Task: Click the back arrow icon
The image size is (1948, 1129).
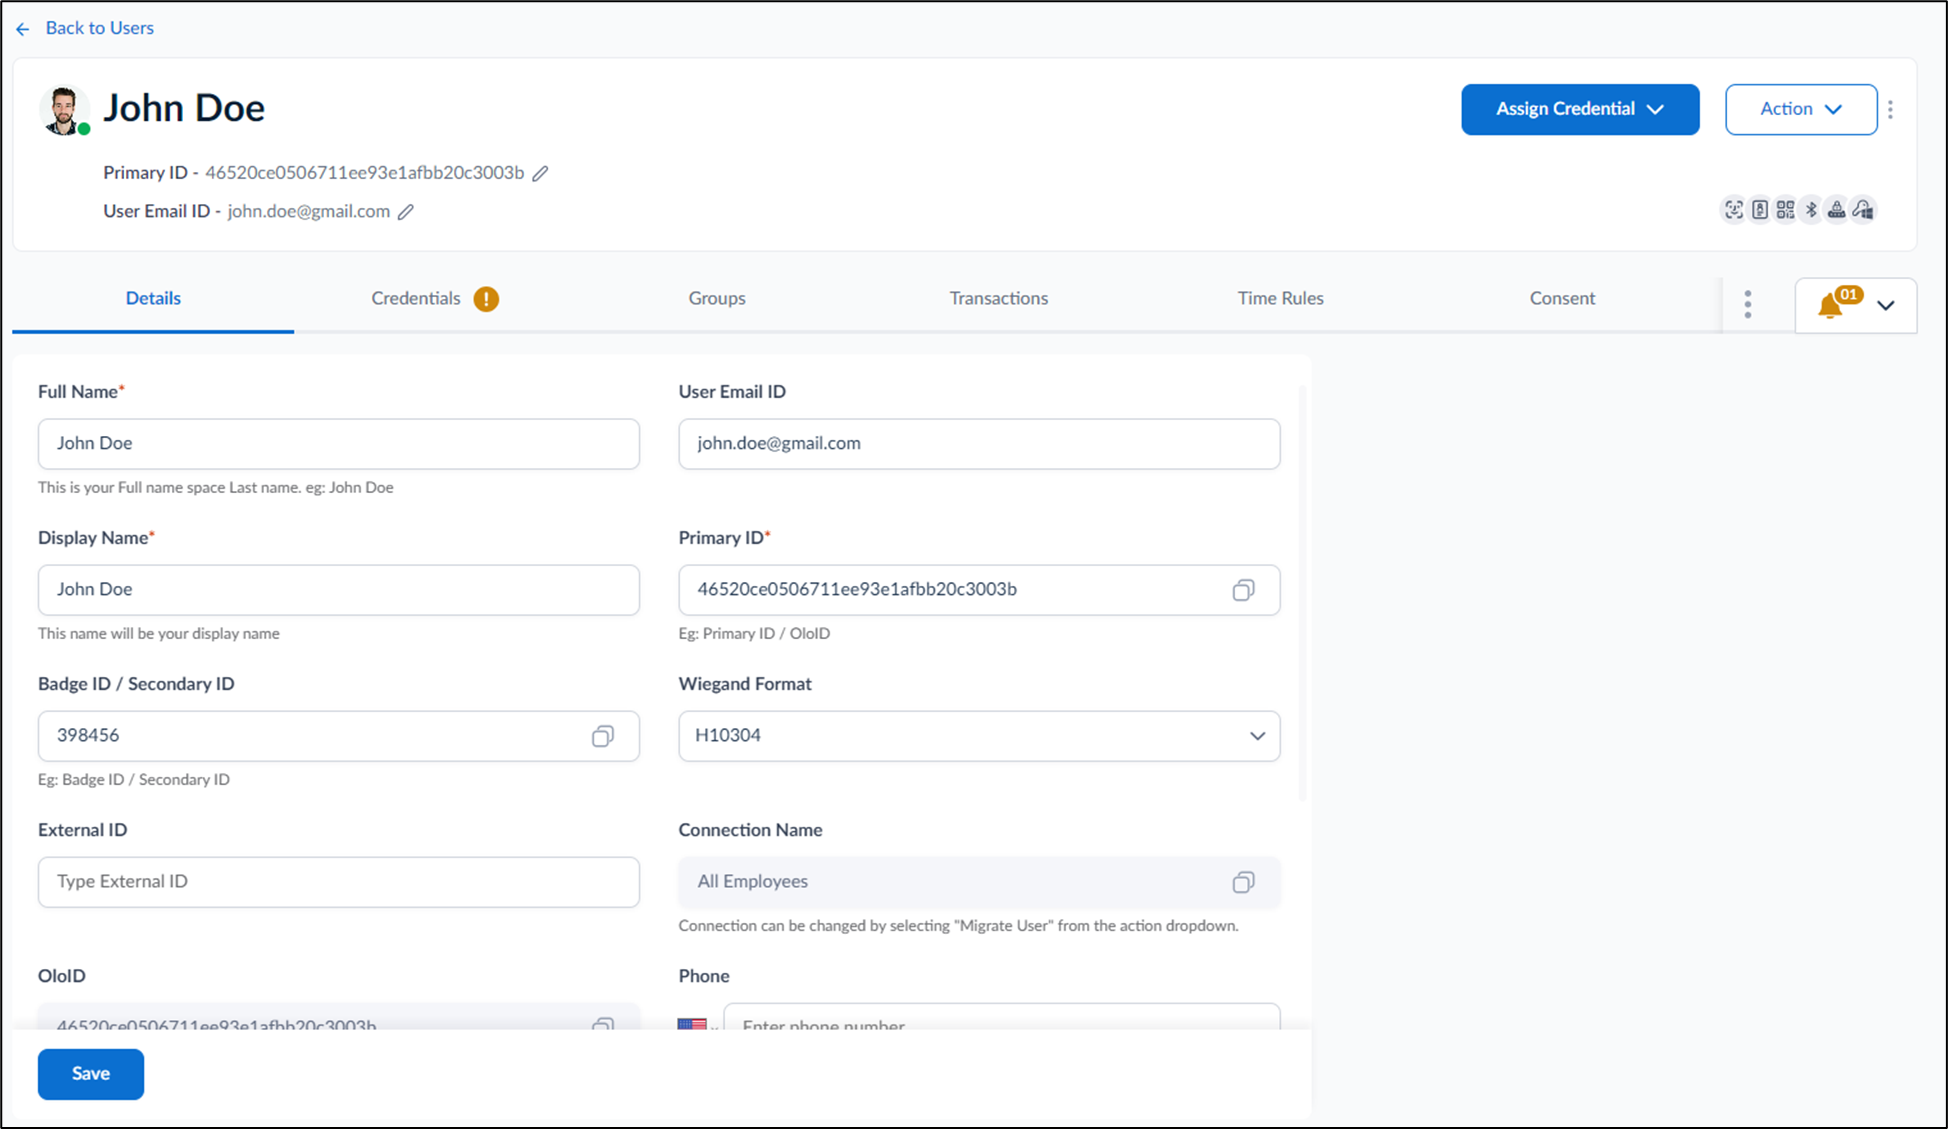Action: point(23,29)
